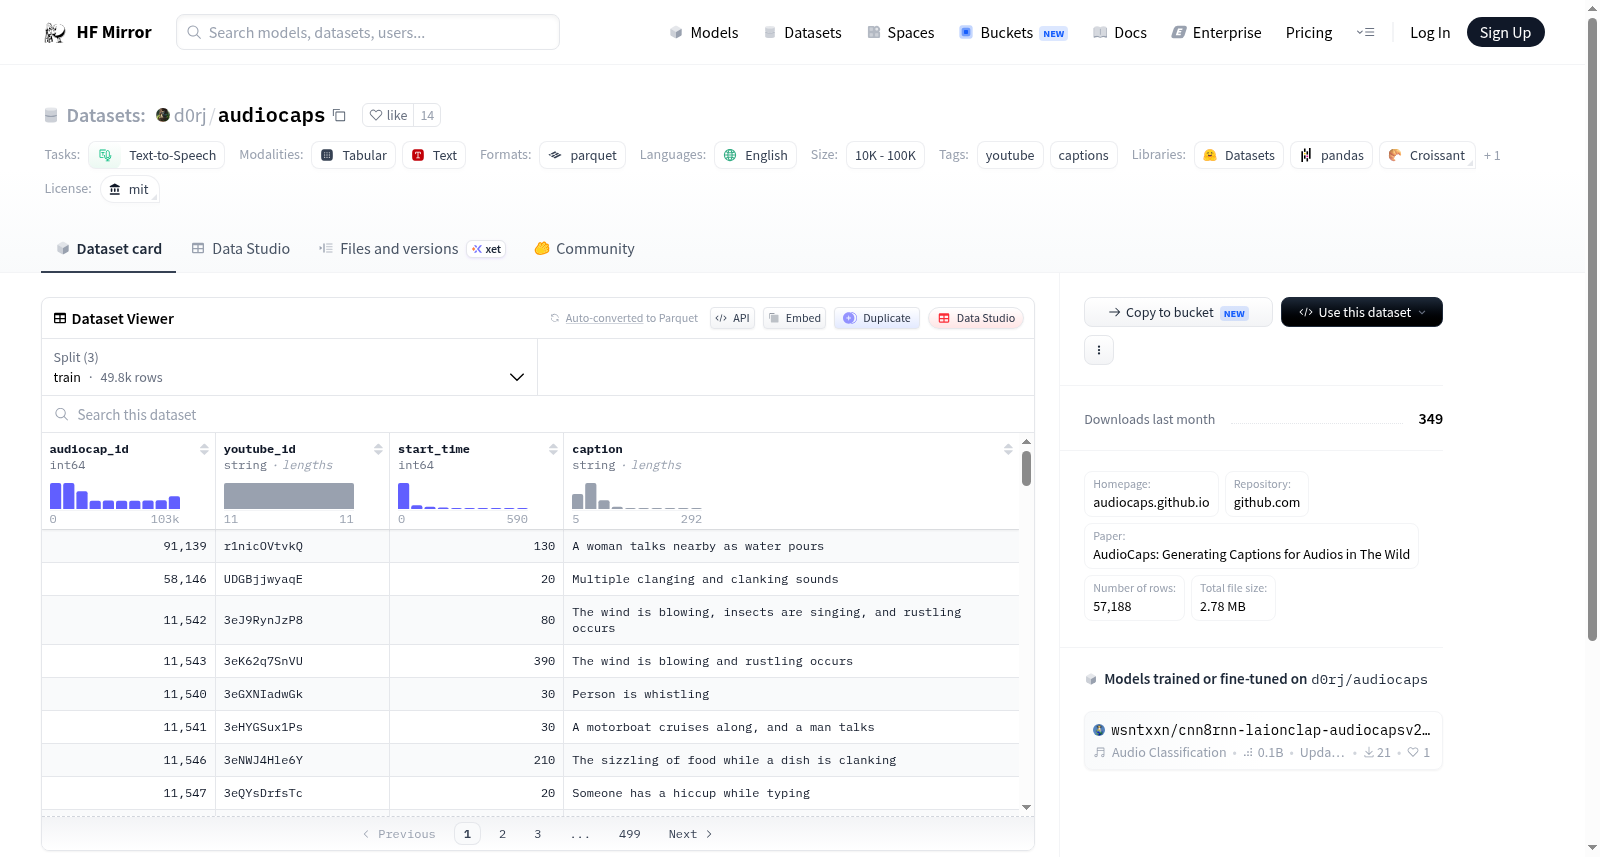The height and width of the screenshot is (857, 1600).
Task: Switch to the Data Studio tab
Action: 241,249
